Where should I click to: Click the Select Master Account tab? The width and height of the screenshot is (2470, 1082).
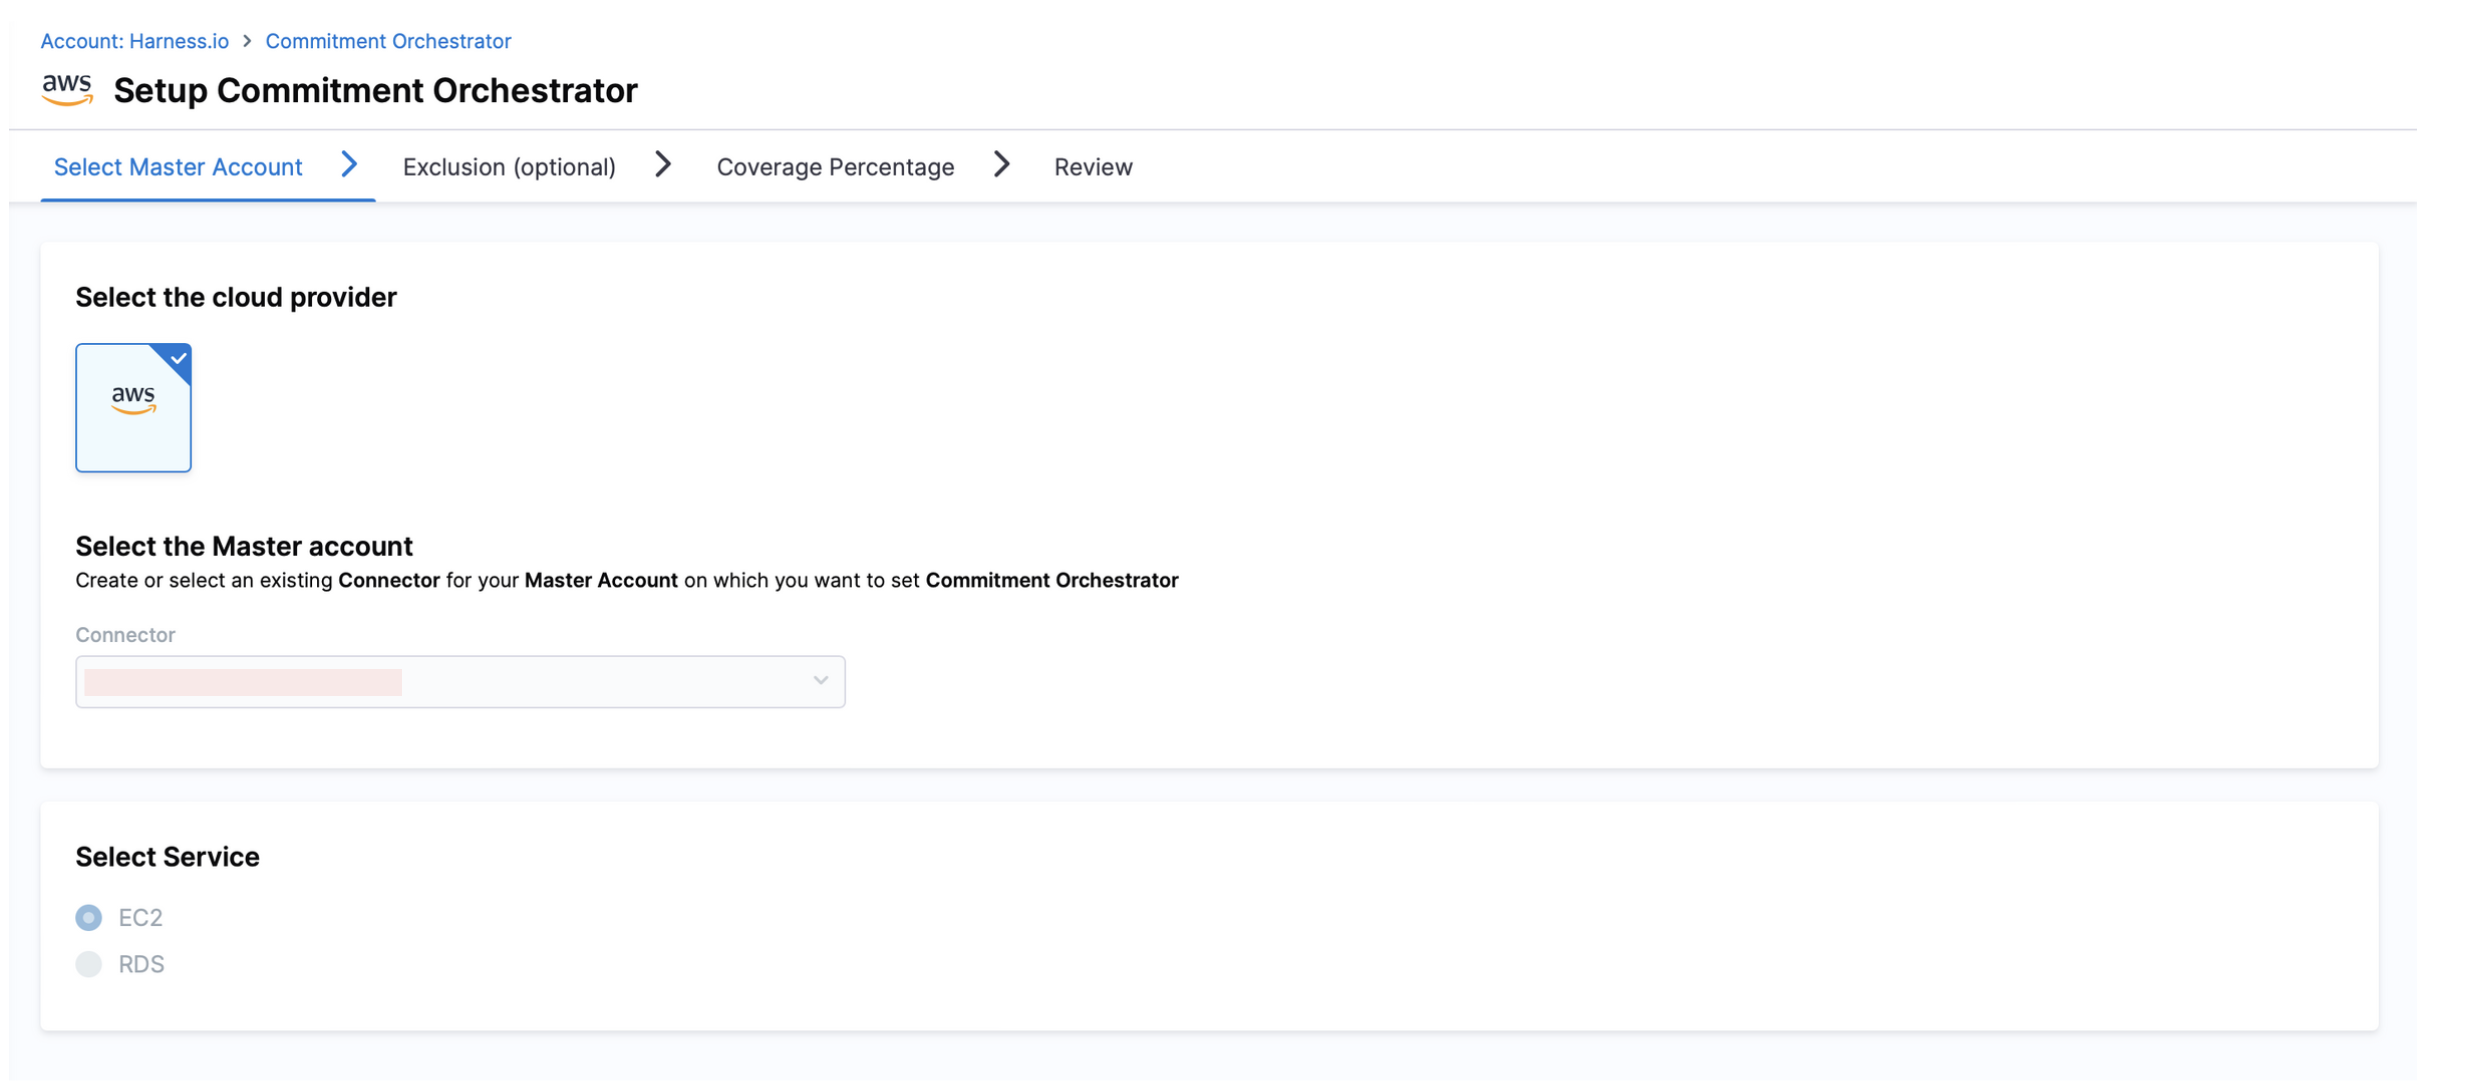(178, 167)
